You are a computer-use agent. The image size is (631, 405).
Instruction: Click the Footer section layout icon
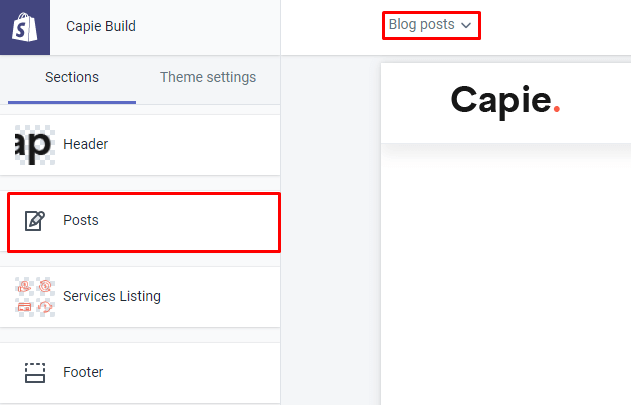[35, 372]
